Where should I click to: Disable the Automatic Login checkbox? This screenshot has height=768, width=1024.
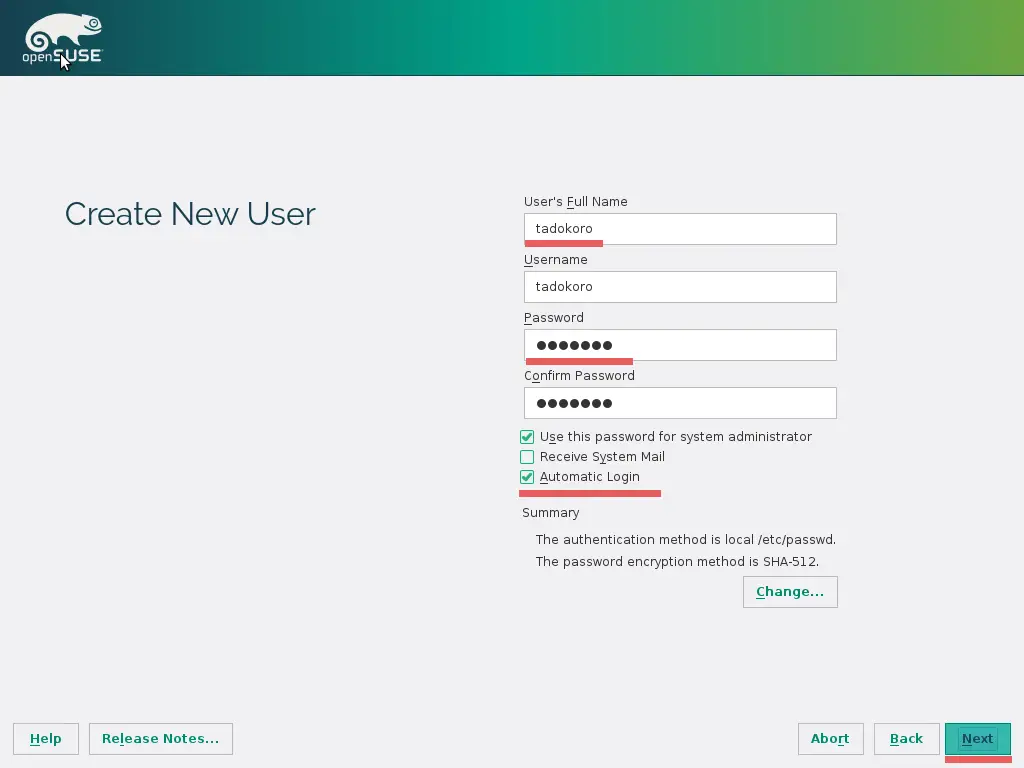coord(527,477)
